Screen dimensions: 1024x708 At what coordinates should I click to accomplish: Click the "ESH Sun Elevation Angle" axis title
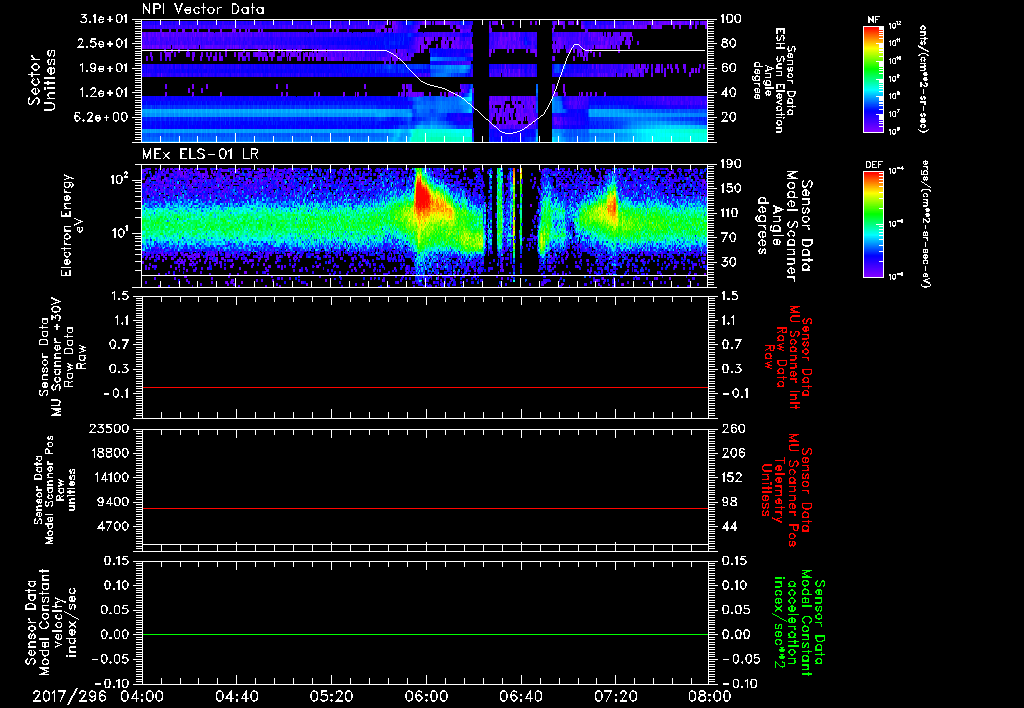tap(773, 80)
